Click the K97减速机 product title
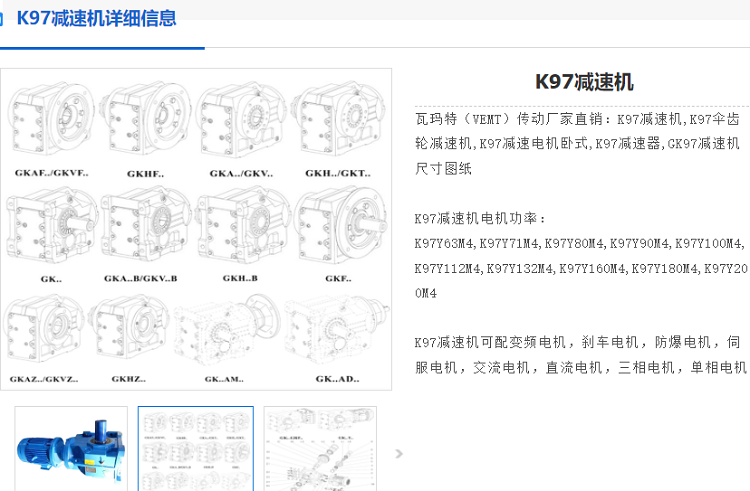 pos(584,82)
